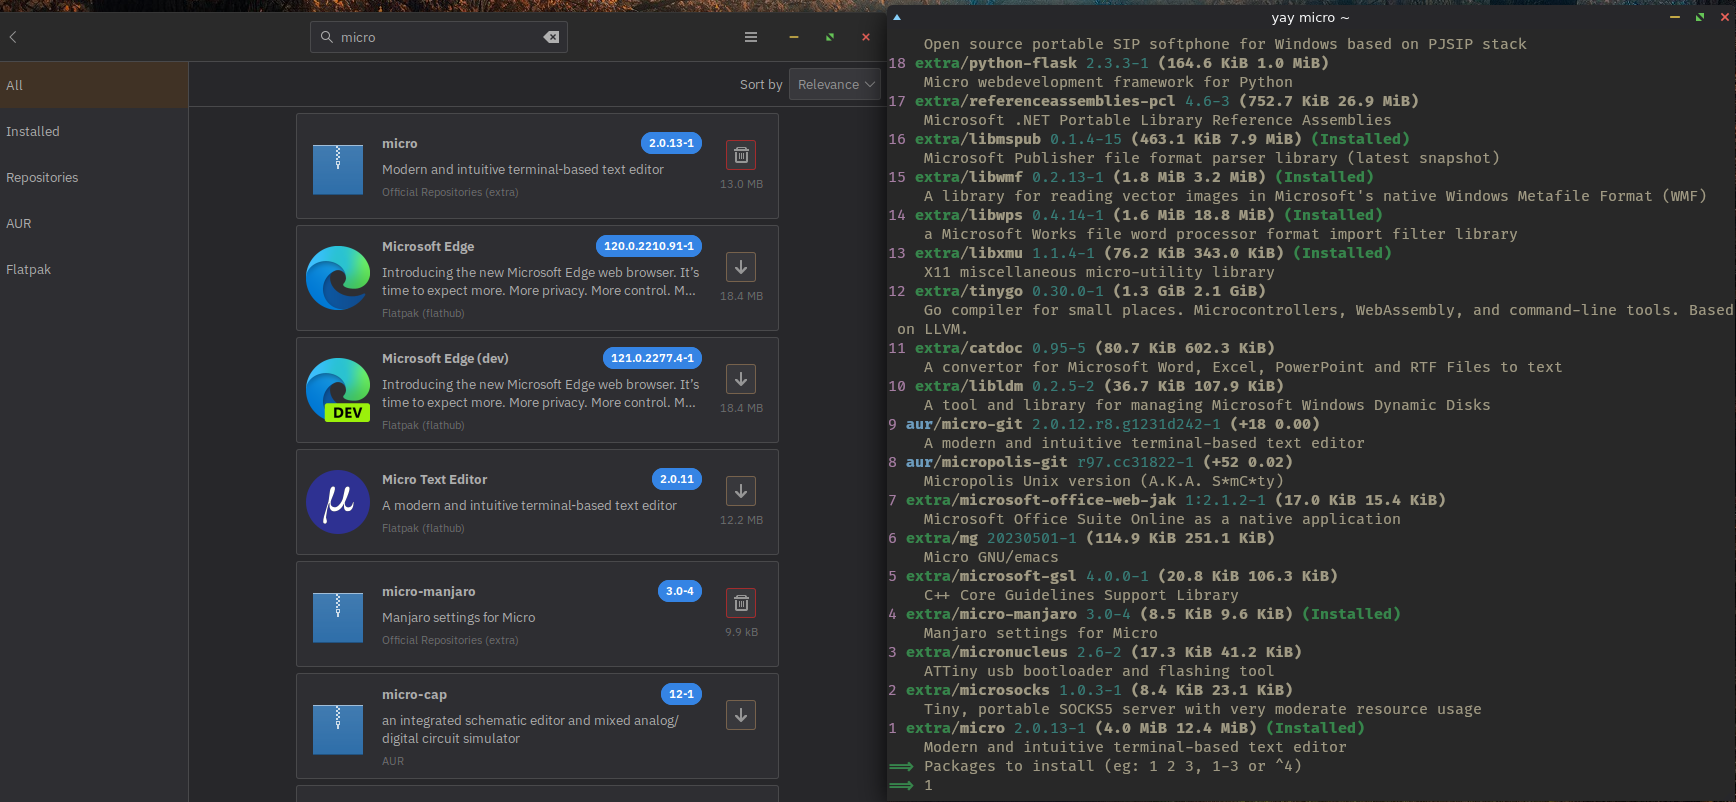Screen dimensions: 1736x802
Task: Install Microsoft Edge (dev) via download arrow
Action: pos(741,379)
